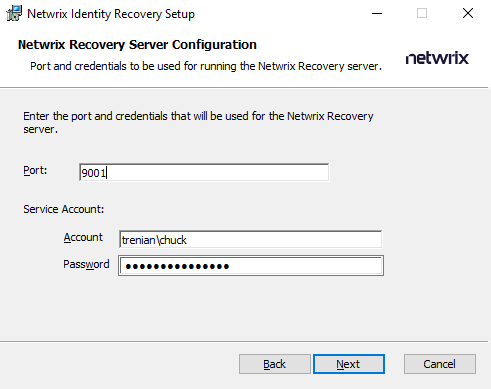This screenshot has height=389, width=491.
Task: Click into the Password field
Action: (251, 266)
